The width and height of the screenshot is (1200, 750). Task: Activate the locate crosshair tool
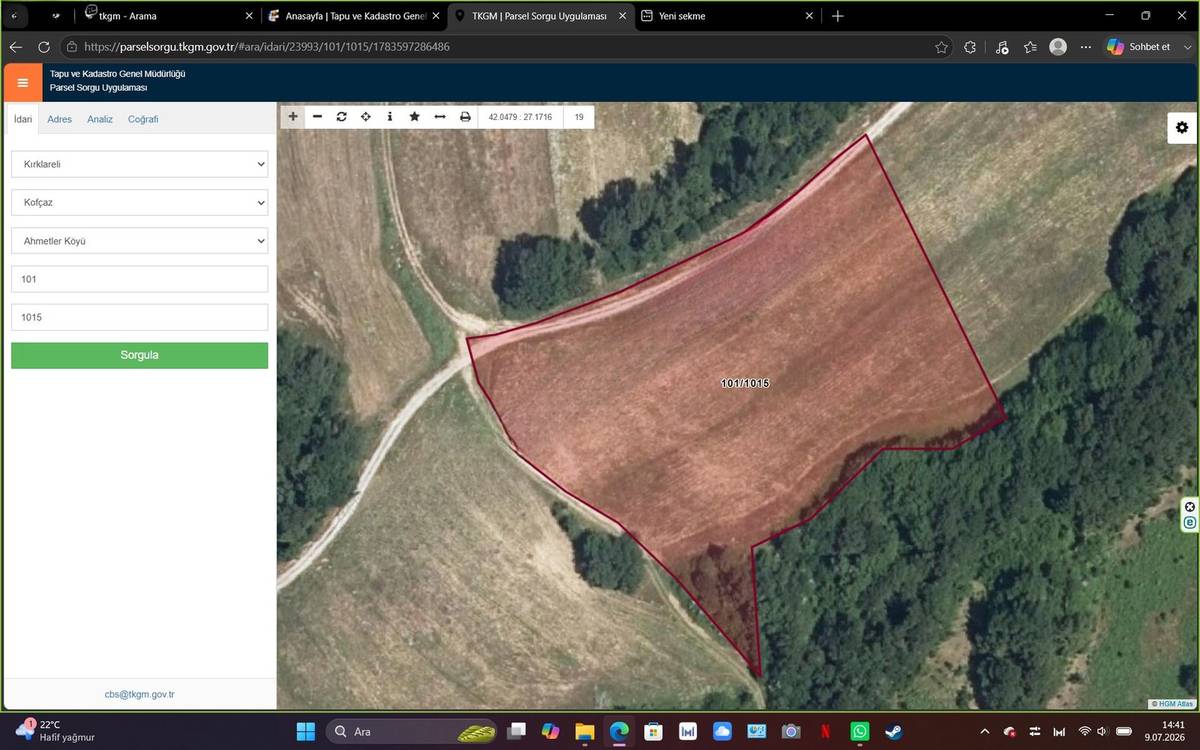tap(366, 117)
